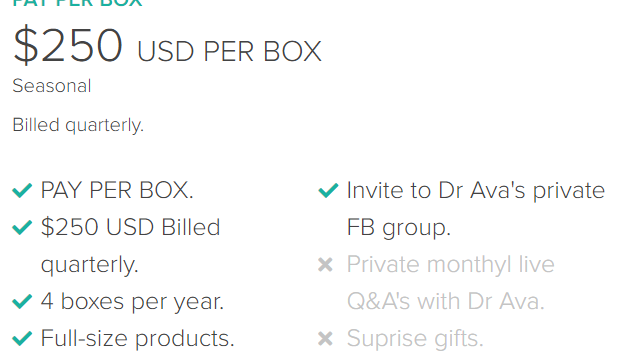The image size is (632, 360).
Task: Click the FB group. text line
Action: point(399,228)
